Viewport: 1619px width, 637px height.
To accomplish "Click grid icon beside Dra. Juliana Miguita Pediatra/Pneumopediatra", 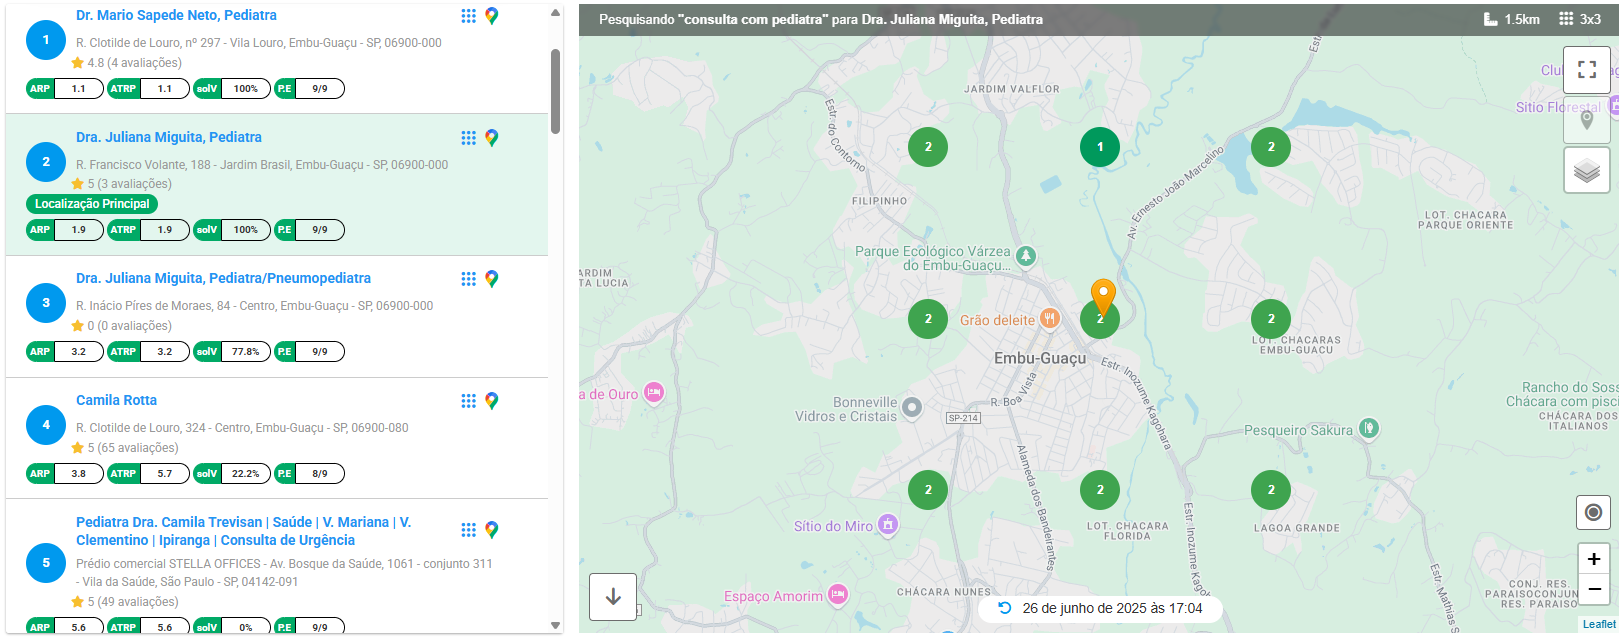I will click(x=468, y=279).
